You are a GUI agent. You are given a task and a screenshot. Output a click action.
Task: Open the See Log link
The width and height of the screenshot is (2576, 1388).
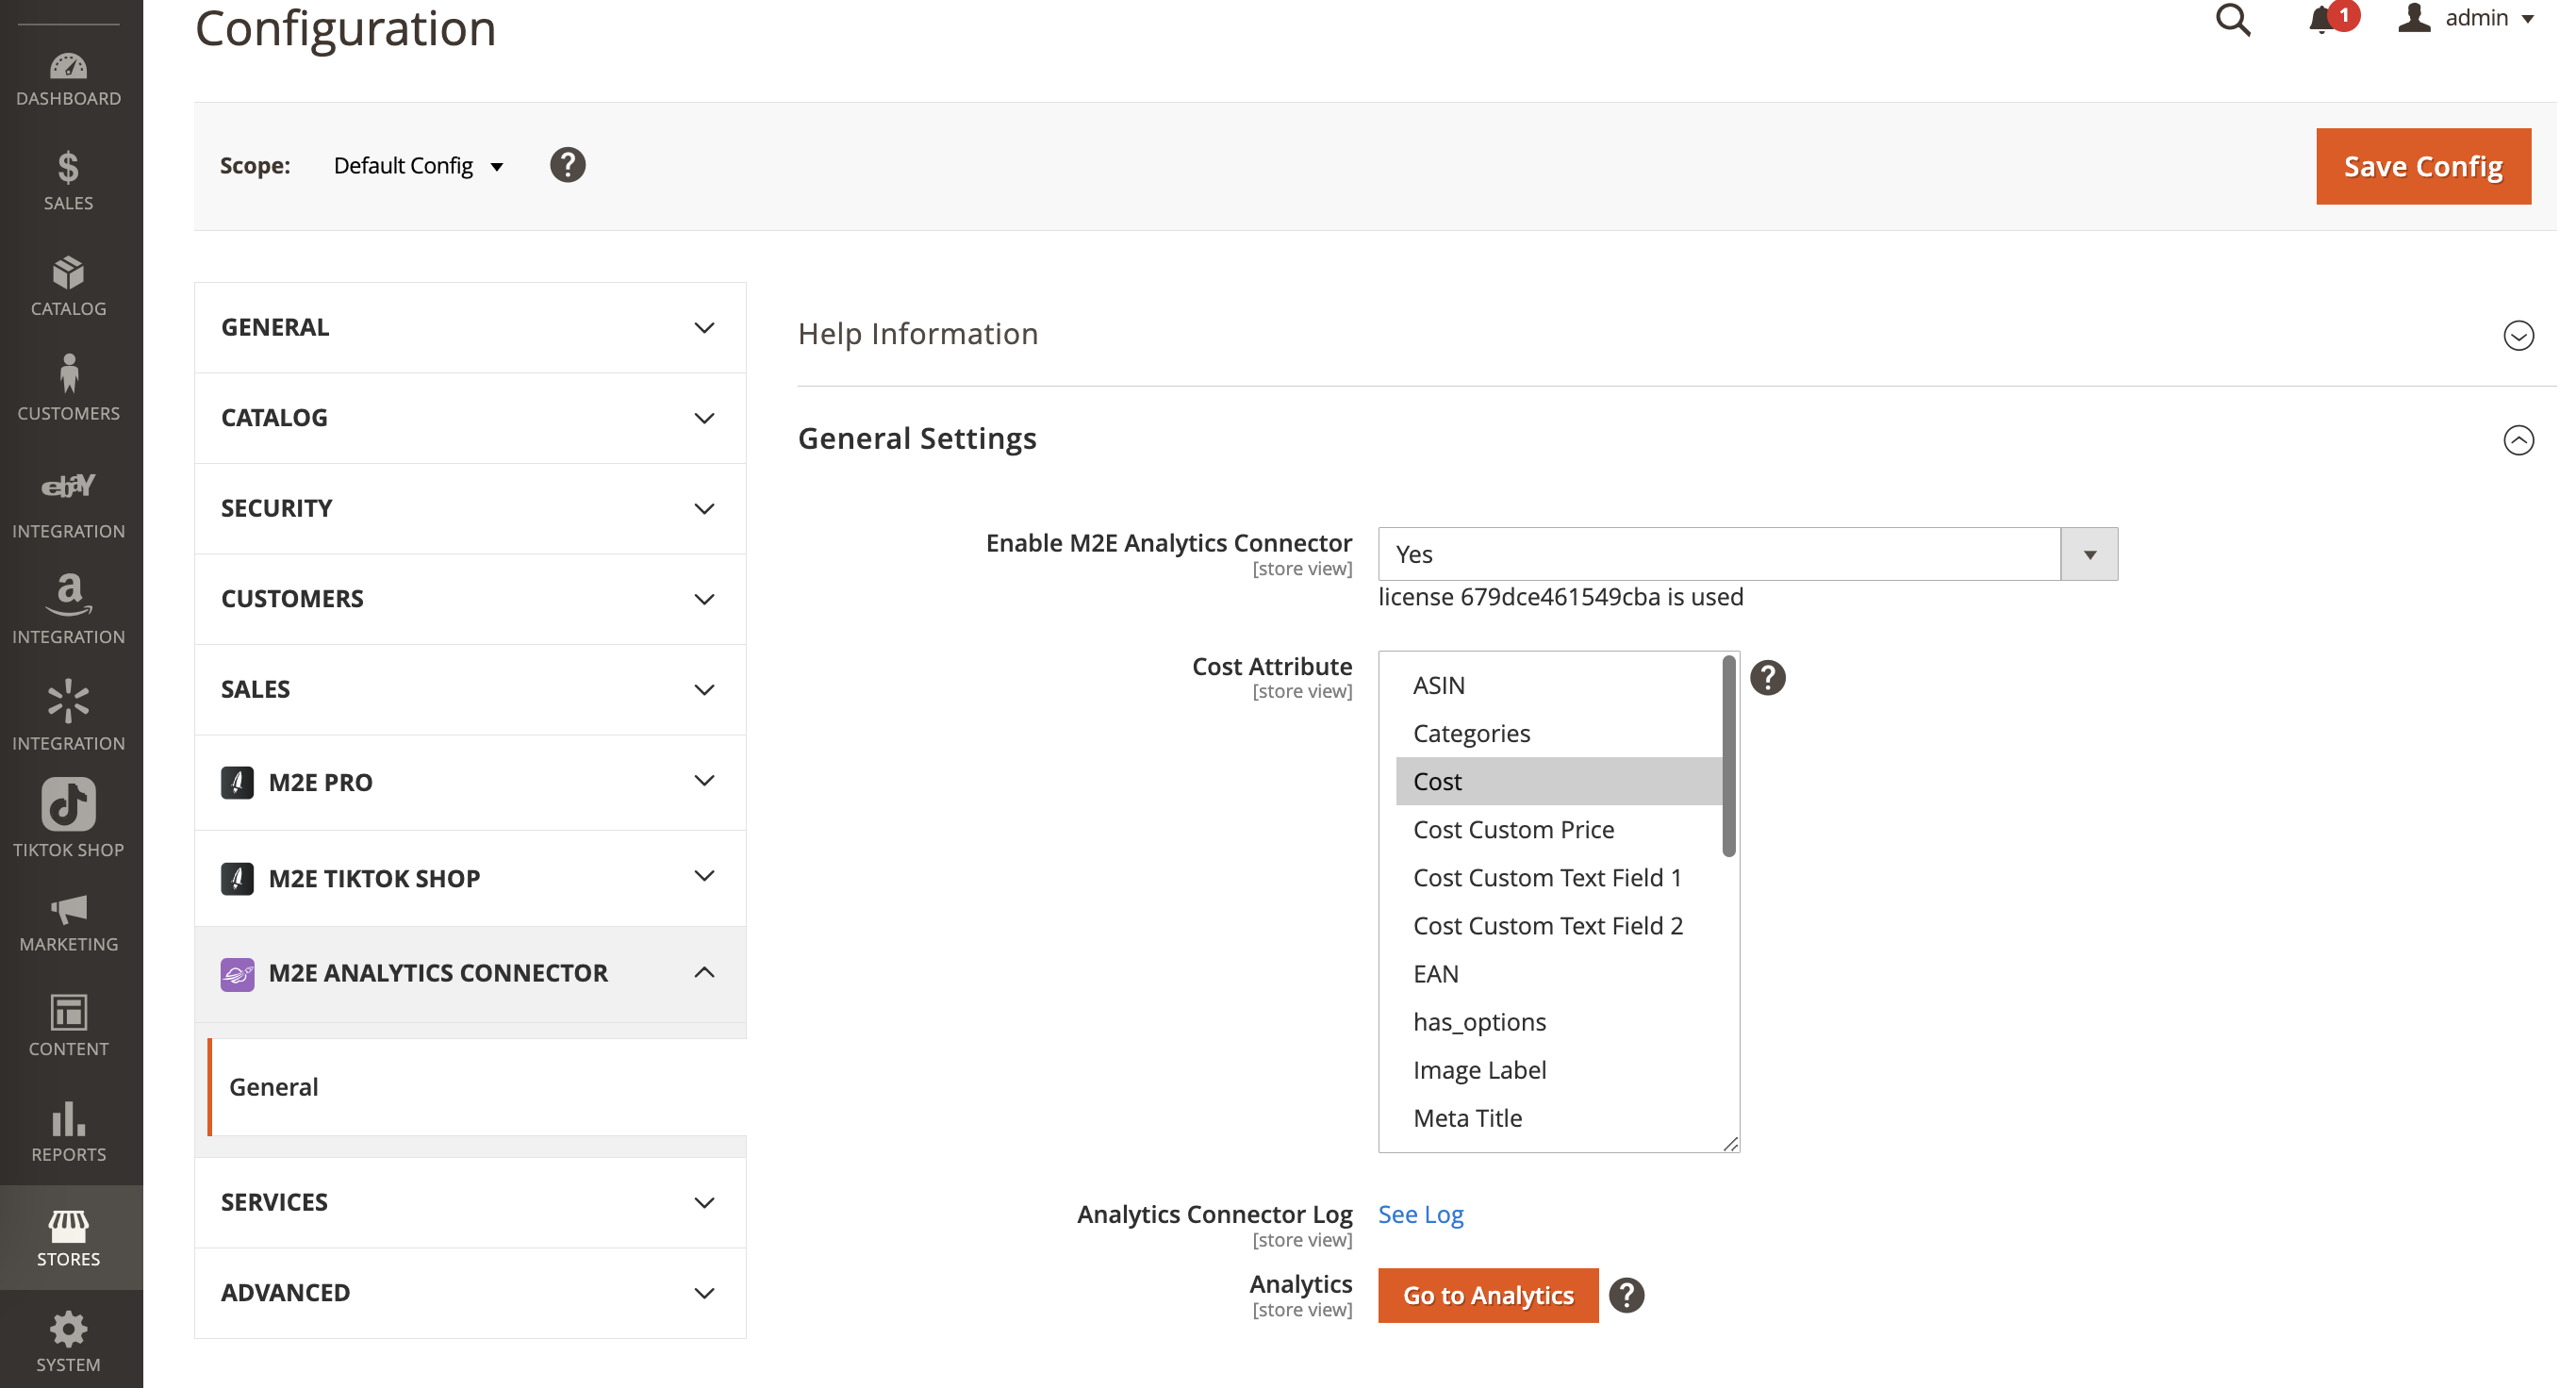1420,1214
